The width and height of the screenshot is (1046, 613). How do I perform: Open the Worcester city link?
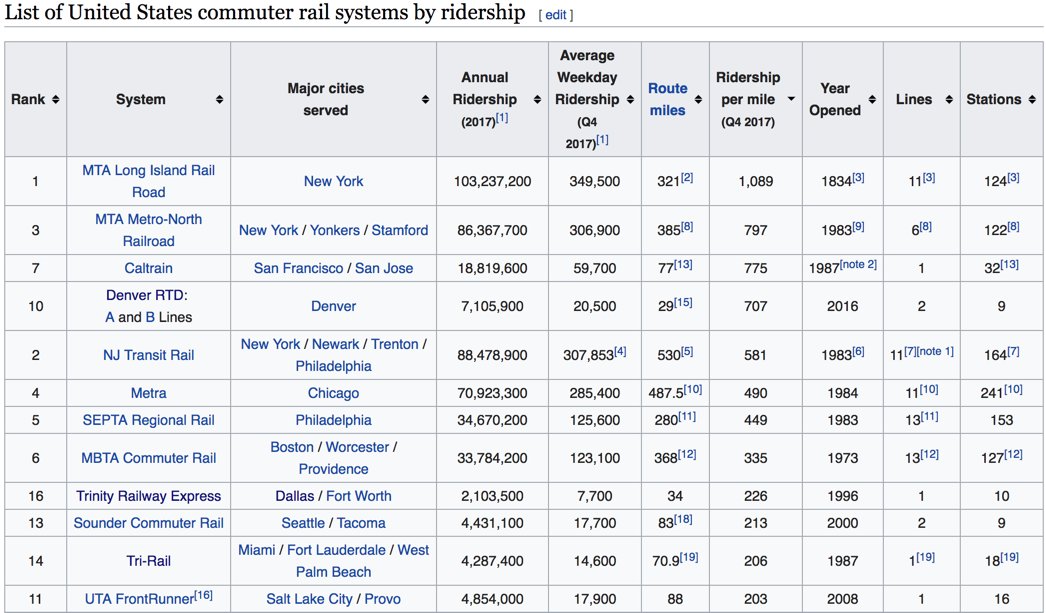coord(357,447)
